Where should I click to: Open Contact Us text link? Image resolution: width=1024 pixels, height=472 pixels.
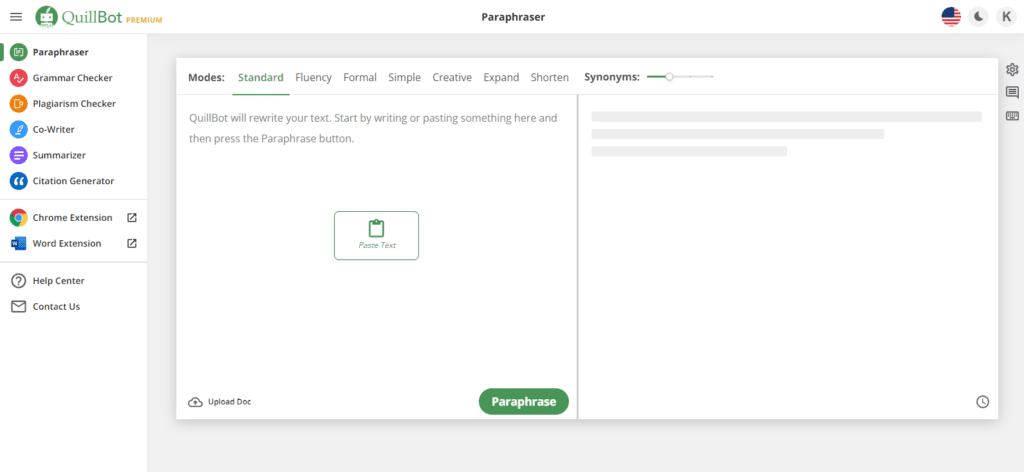pos(56,306)
